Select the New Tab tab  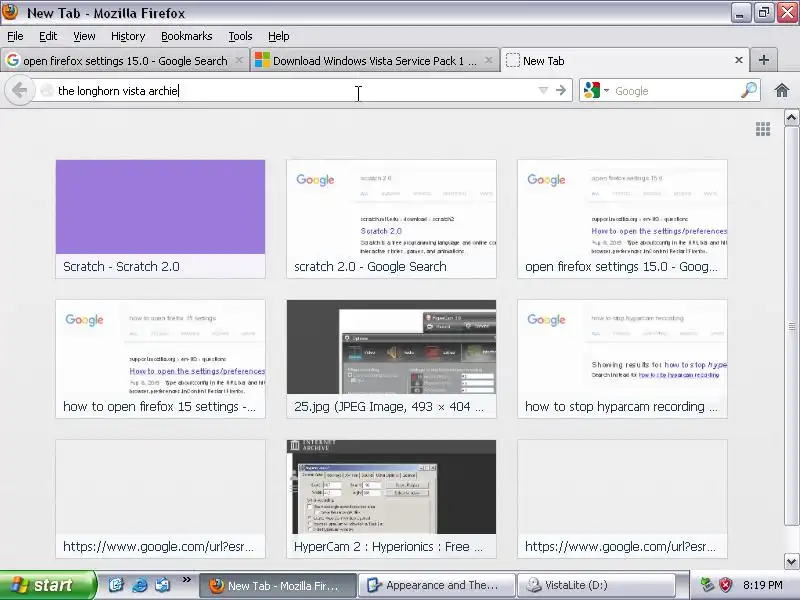point(624,60)
